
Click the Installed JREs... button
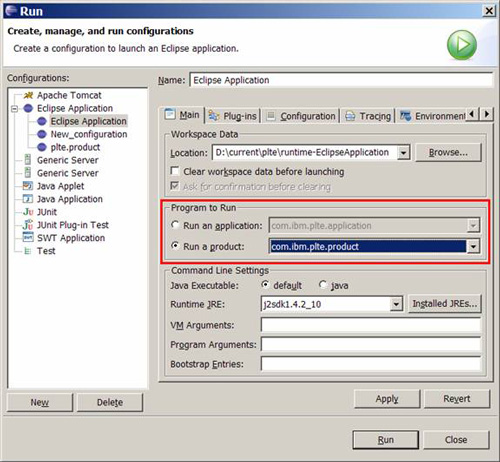[445, 304]
